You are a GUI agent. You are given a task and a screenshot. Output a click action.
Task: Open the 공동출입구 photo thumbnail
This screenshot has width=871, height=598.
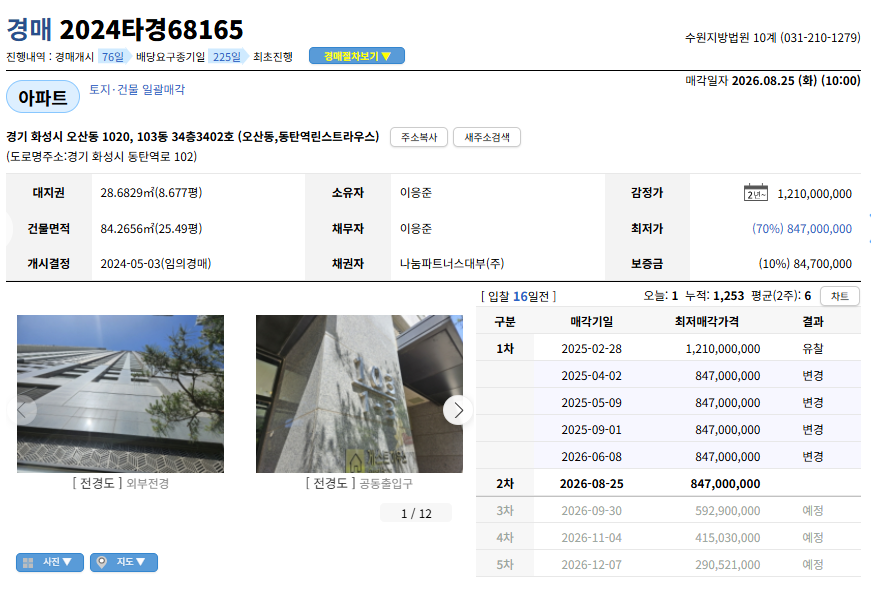click(359, 394)
